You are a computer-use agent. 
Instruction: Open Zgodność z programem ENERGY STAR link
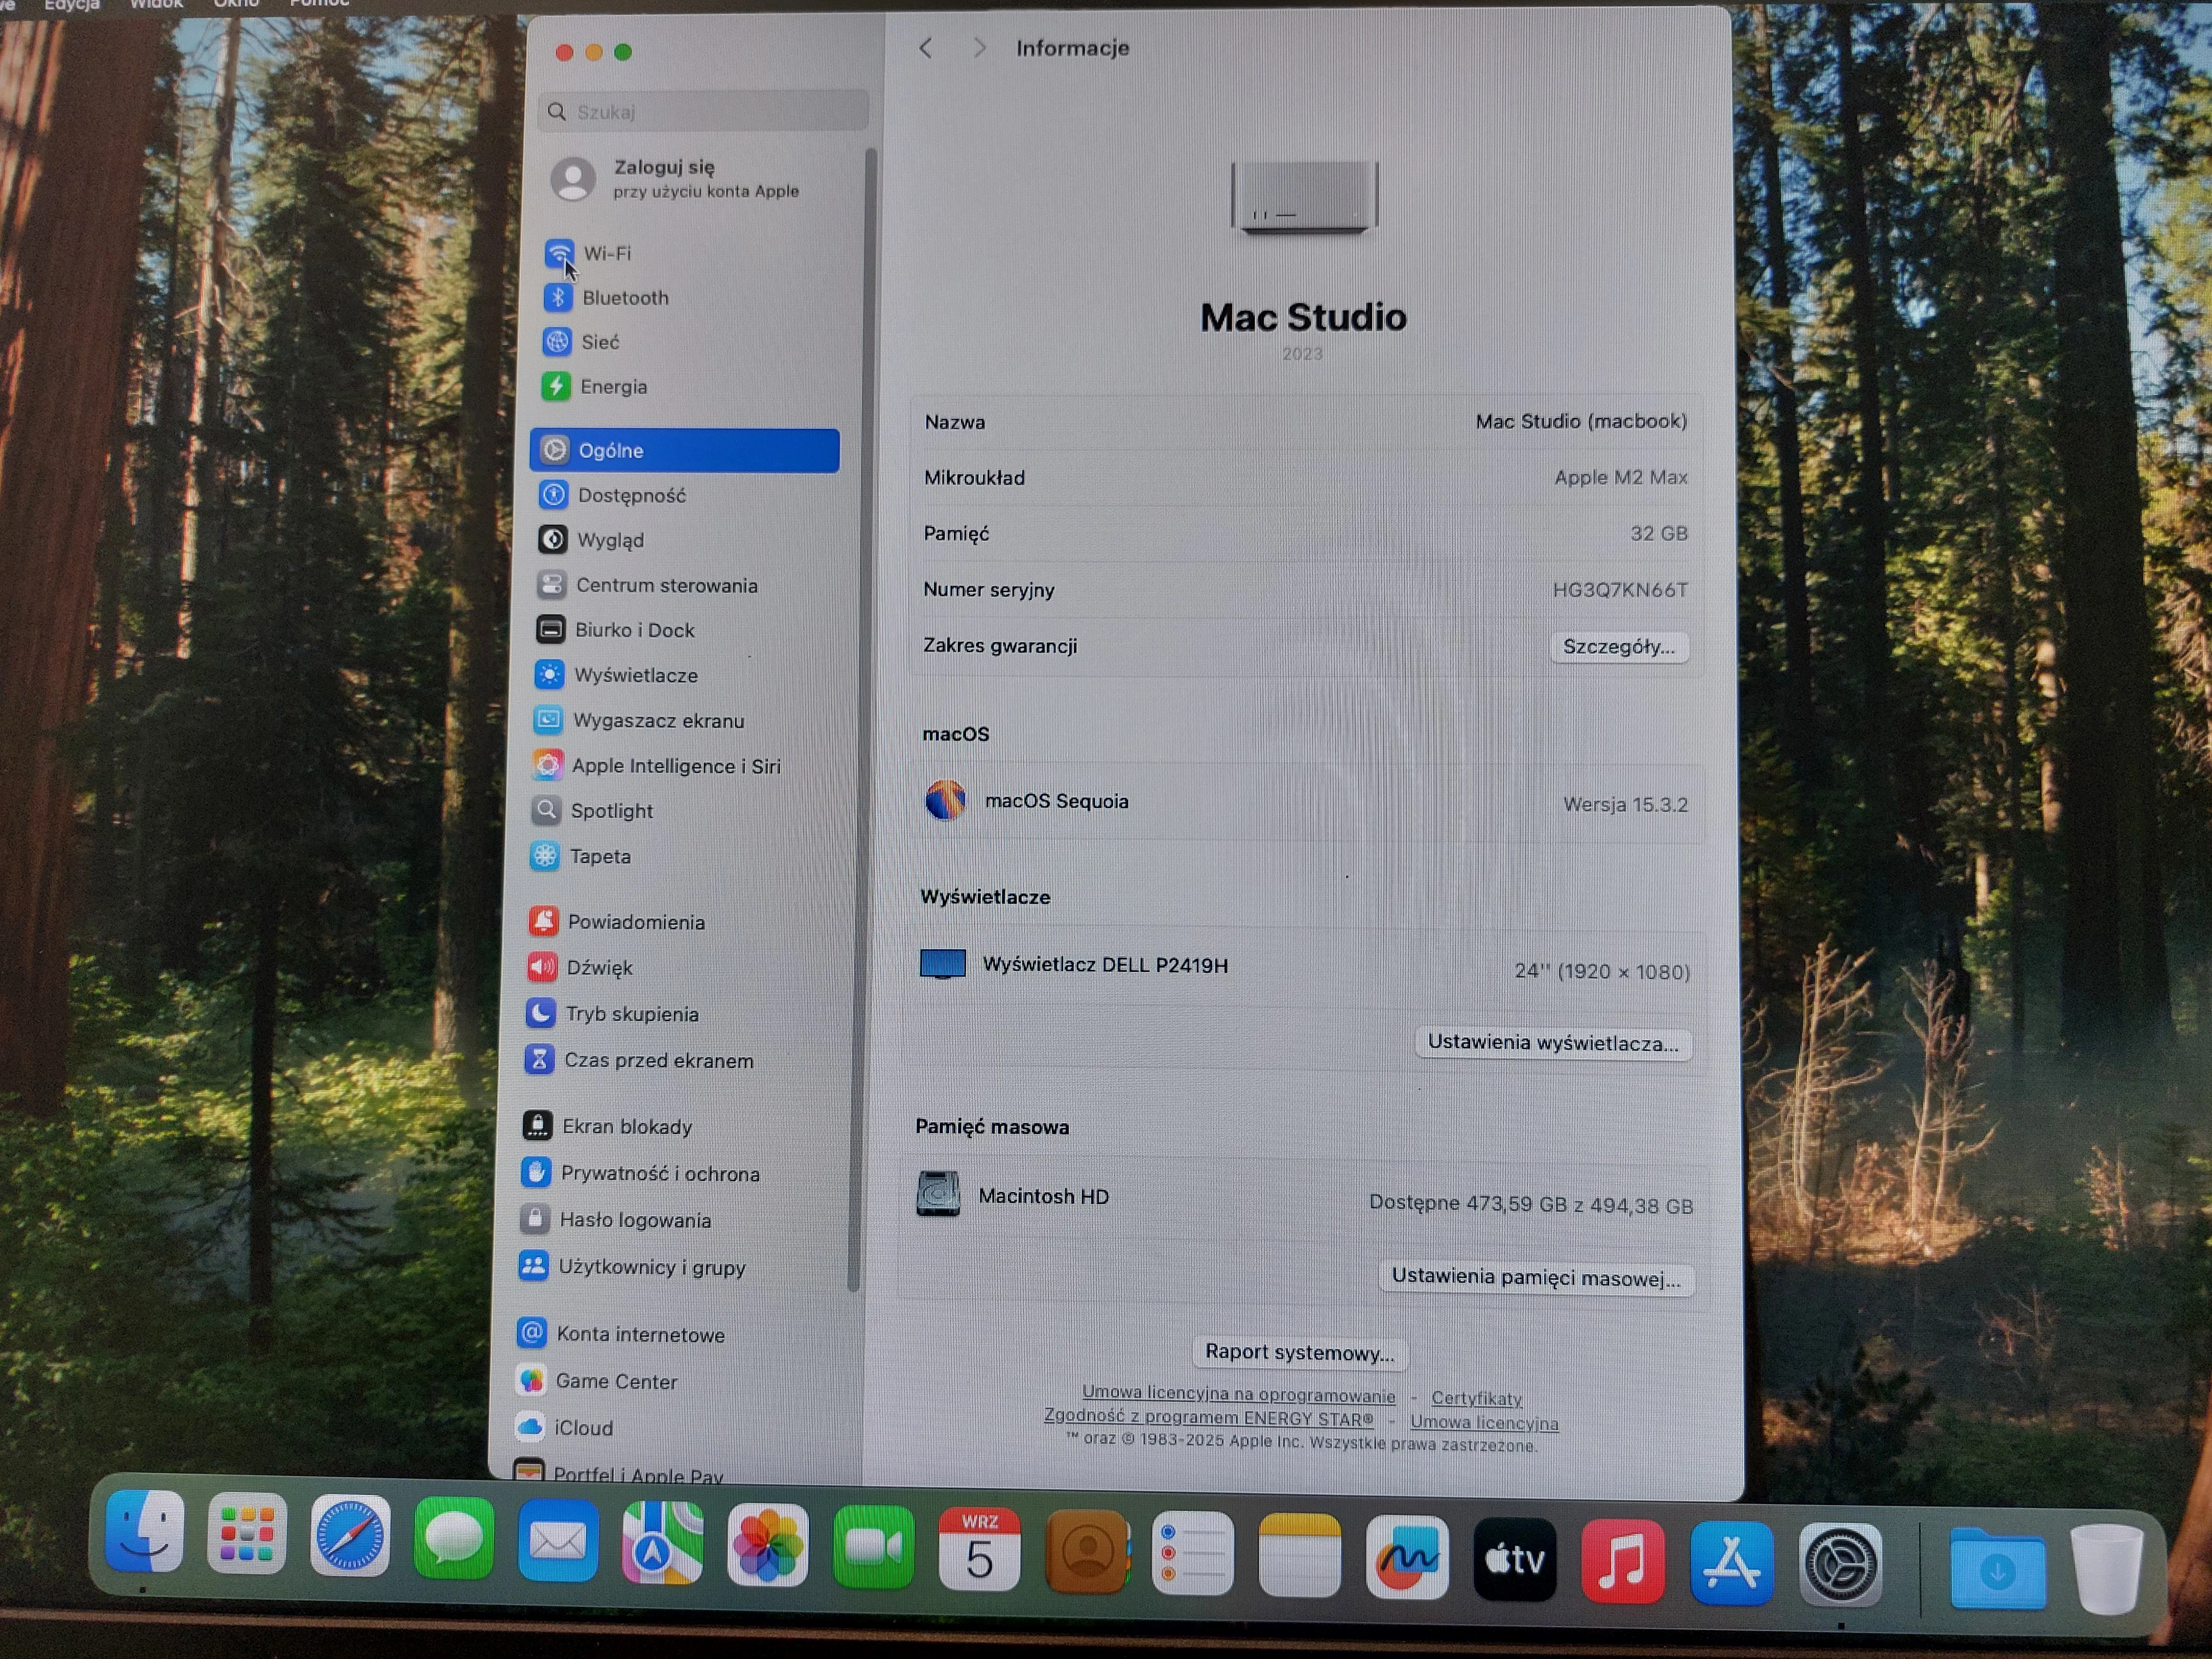point(1208,1417)
